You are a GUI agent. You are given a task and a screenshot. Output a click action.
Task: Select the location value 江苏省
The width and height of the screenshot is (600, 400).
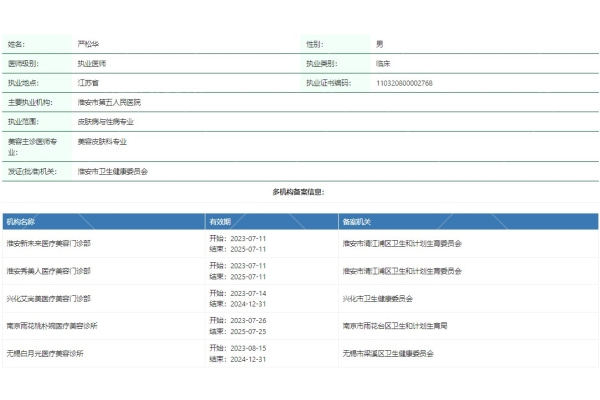tap(88, 83)
